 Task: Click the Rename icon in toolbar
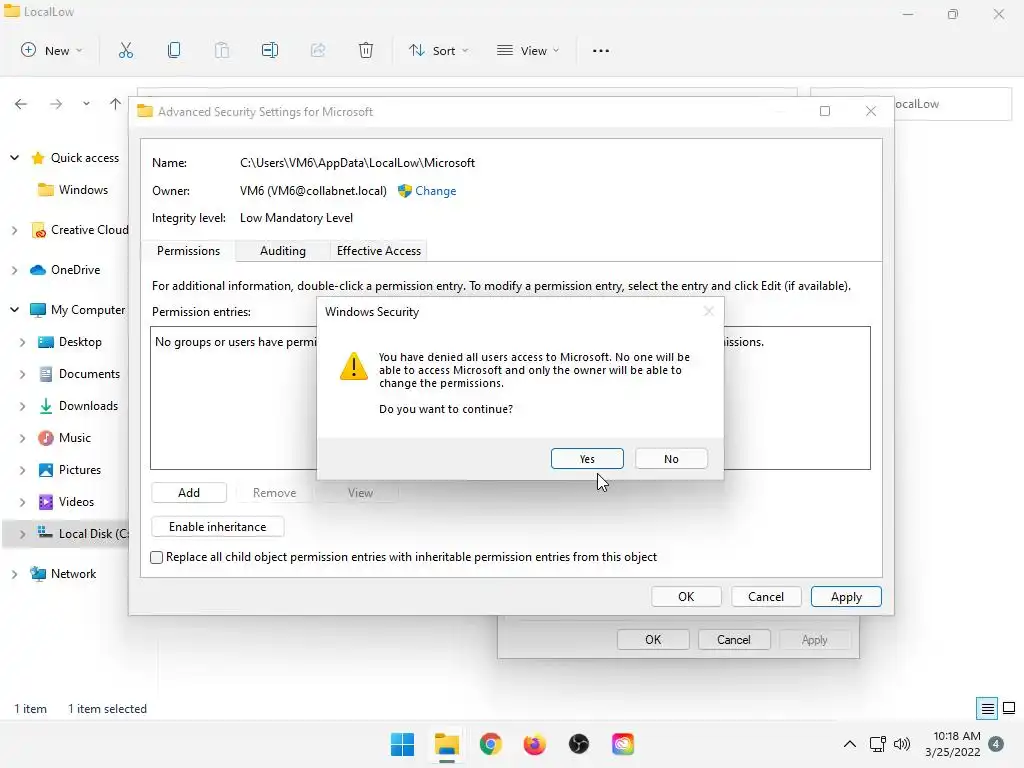270,50
